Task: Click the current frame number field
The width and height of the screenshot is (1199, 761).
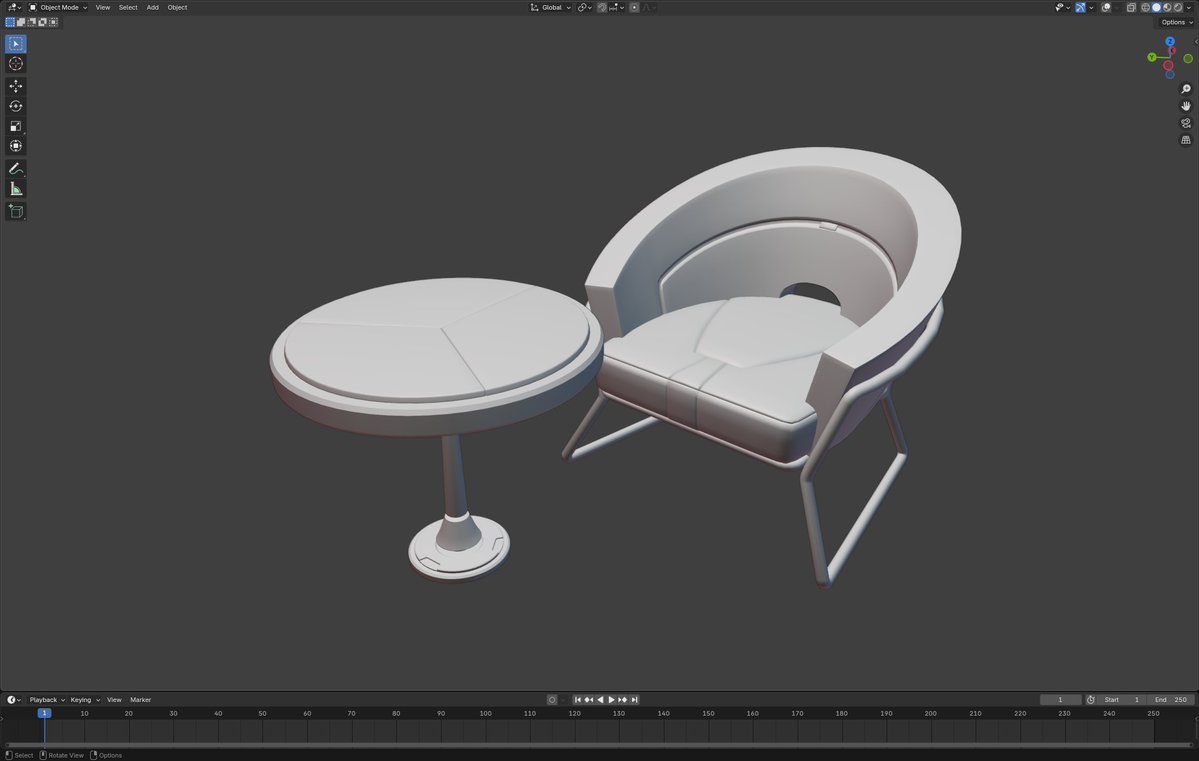Action: [1060, 699]
